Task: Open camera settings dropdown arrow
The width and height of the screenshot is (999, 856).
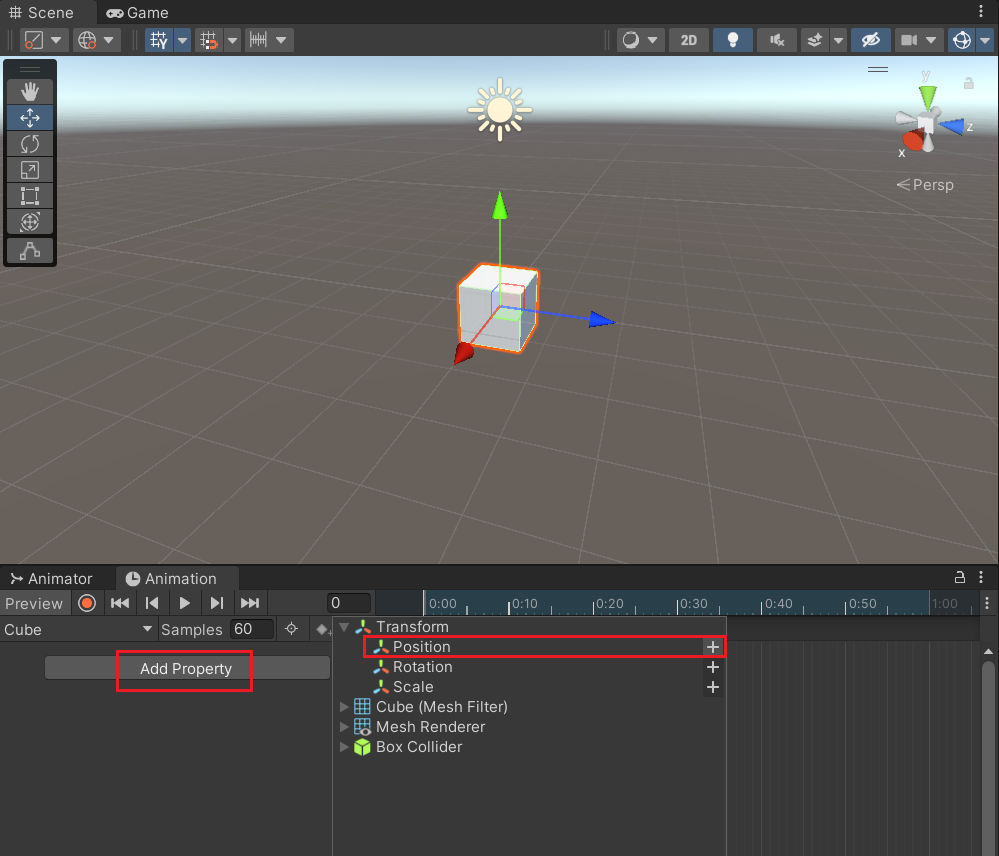Action: coord(931,40)
